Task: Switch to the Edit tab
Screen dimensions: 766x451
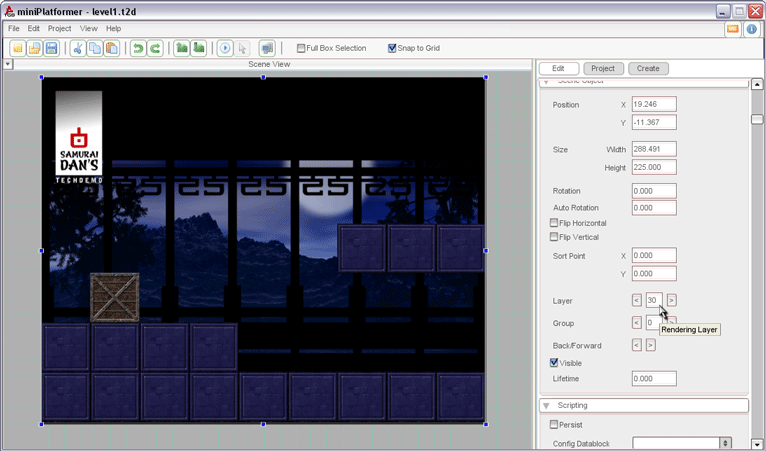Action: [558, 68]
